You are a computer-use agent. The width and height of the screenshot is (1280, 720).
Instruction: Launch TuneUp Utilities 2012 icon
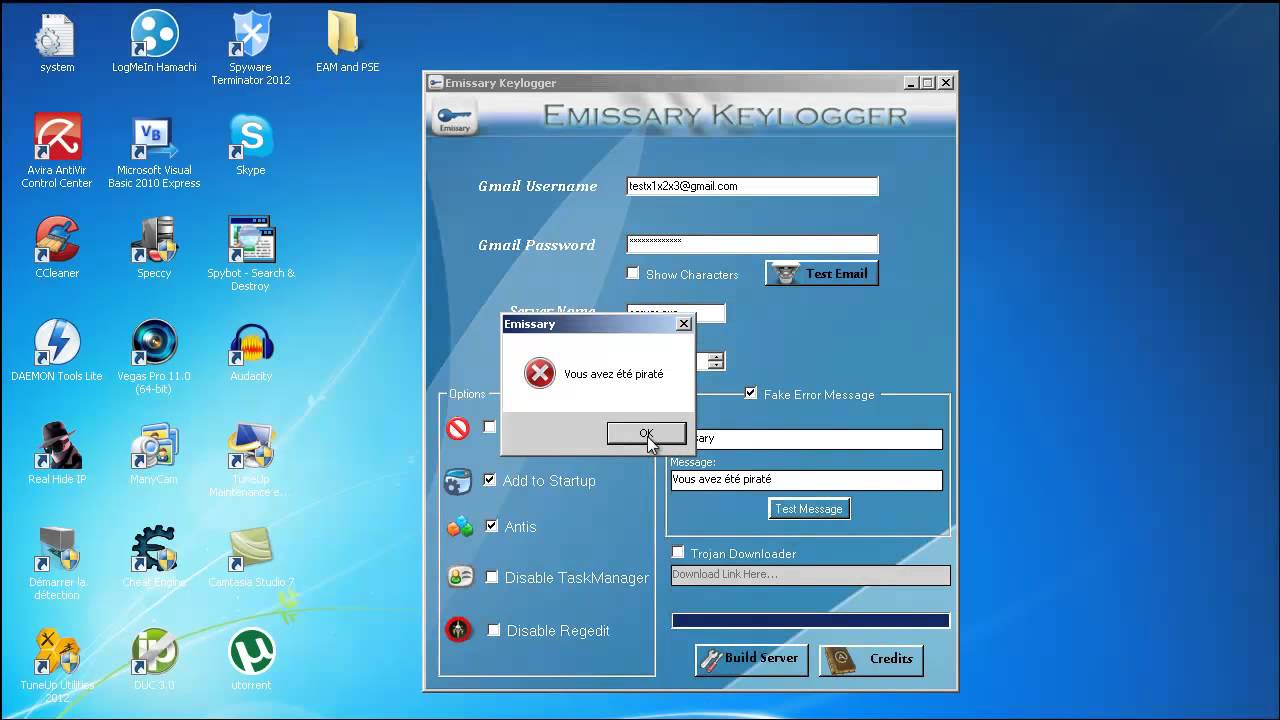point(57,666)
